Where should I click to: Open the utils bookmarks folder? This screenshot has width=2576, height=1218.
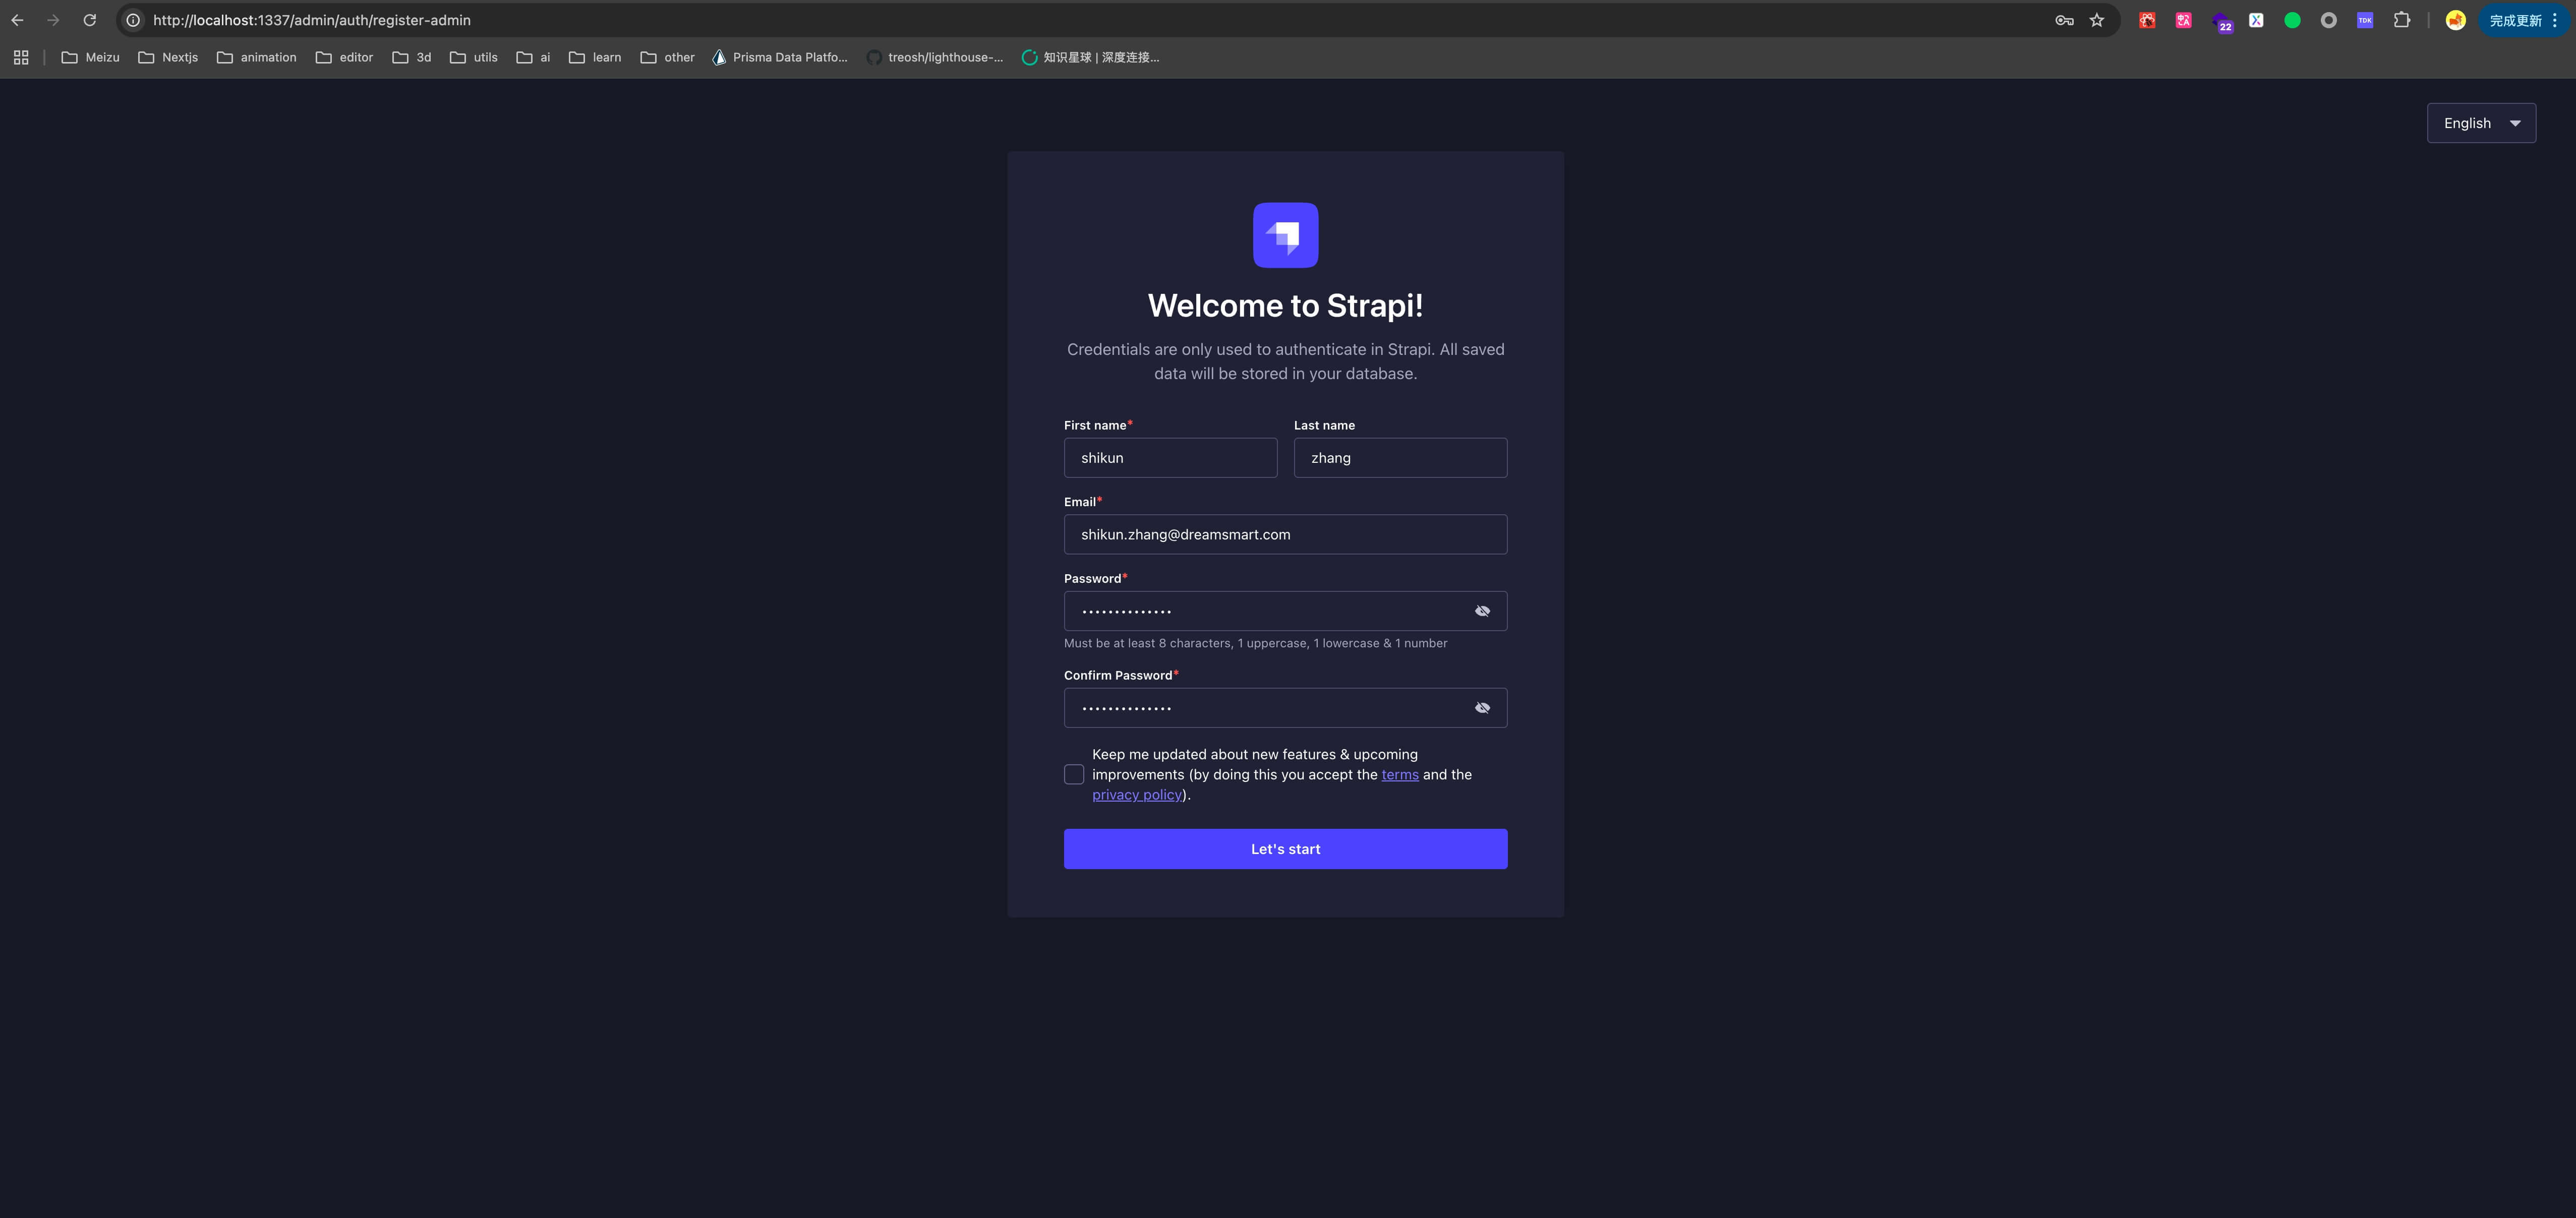474,57
